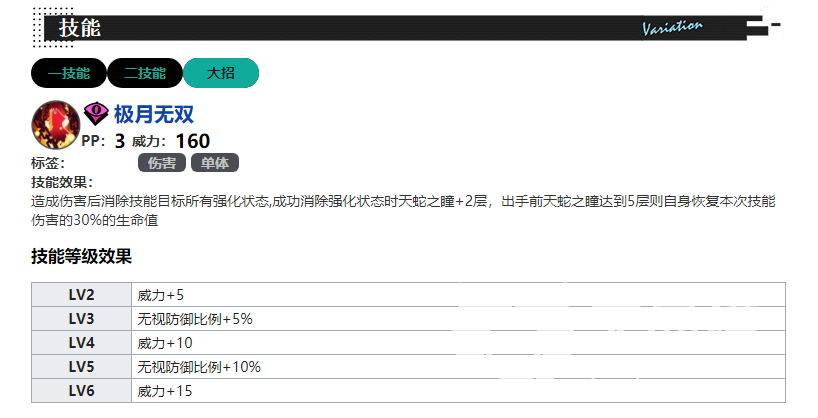The height and width of the screenshot is (418, 818).
Task: Switch to the 一技能 tab
Action: (x=68, y=73)
